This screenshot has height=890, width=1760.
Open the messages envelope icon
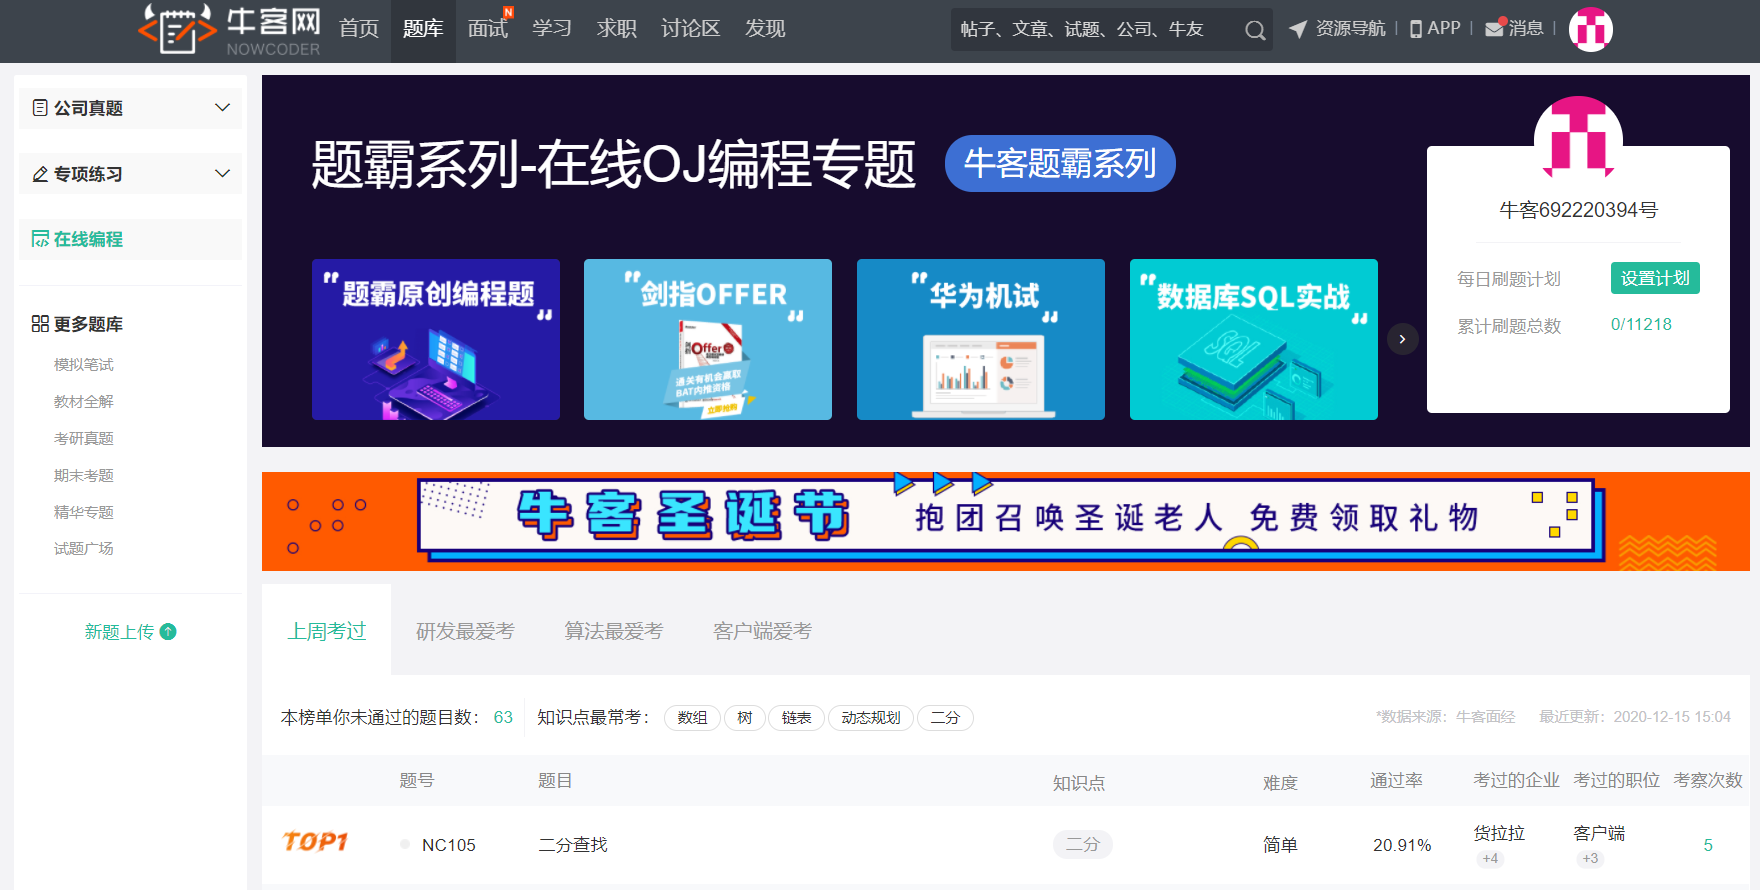point(1495,28)
